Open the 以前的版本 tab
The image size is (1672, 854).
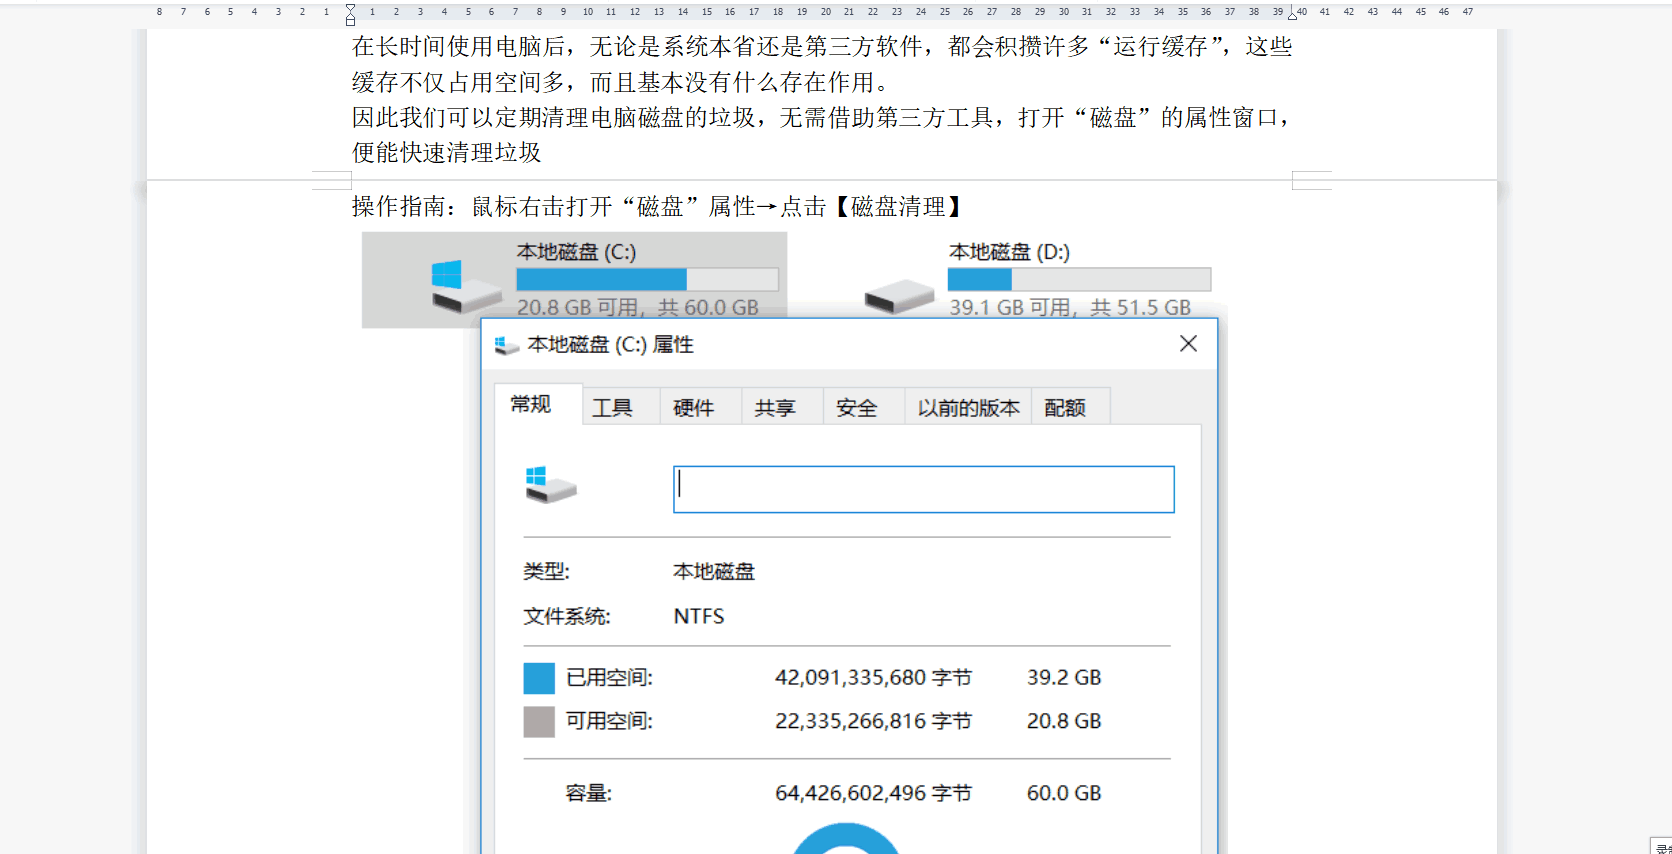point(968,408)
